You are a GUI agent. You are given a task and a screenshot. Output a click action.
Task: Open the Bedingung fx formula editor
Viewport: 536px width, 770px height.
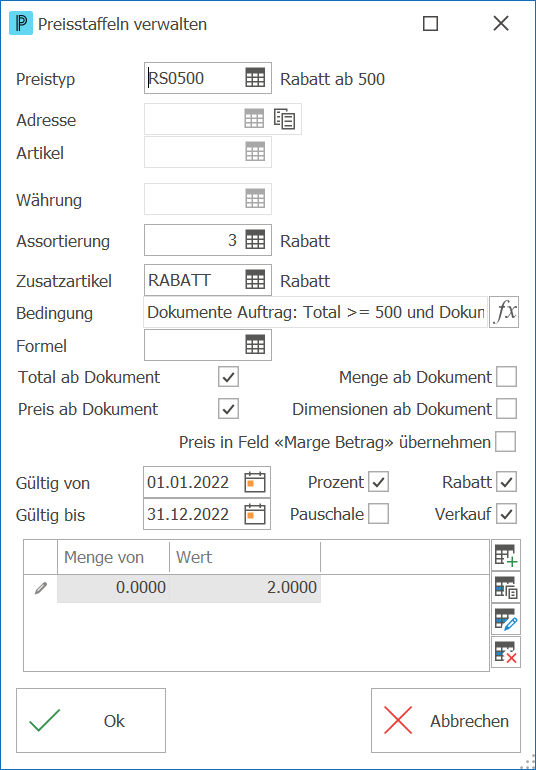pyautogui.click(x=504, y=312)
